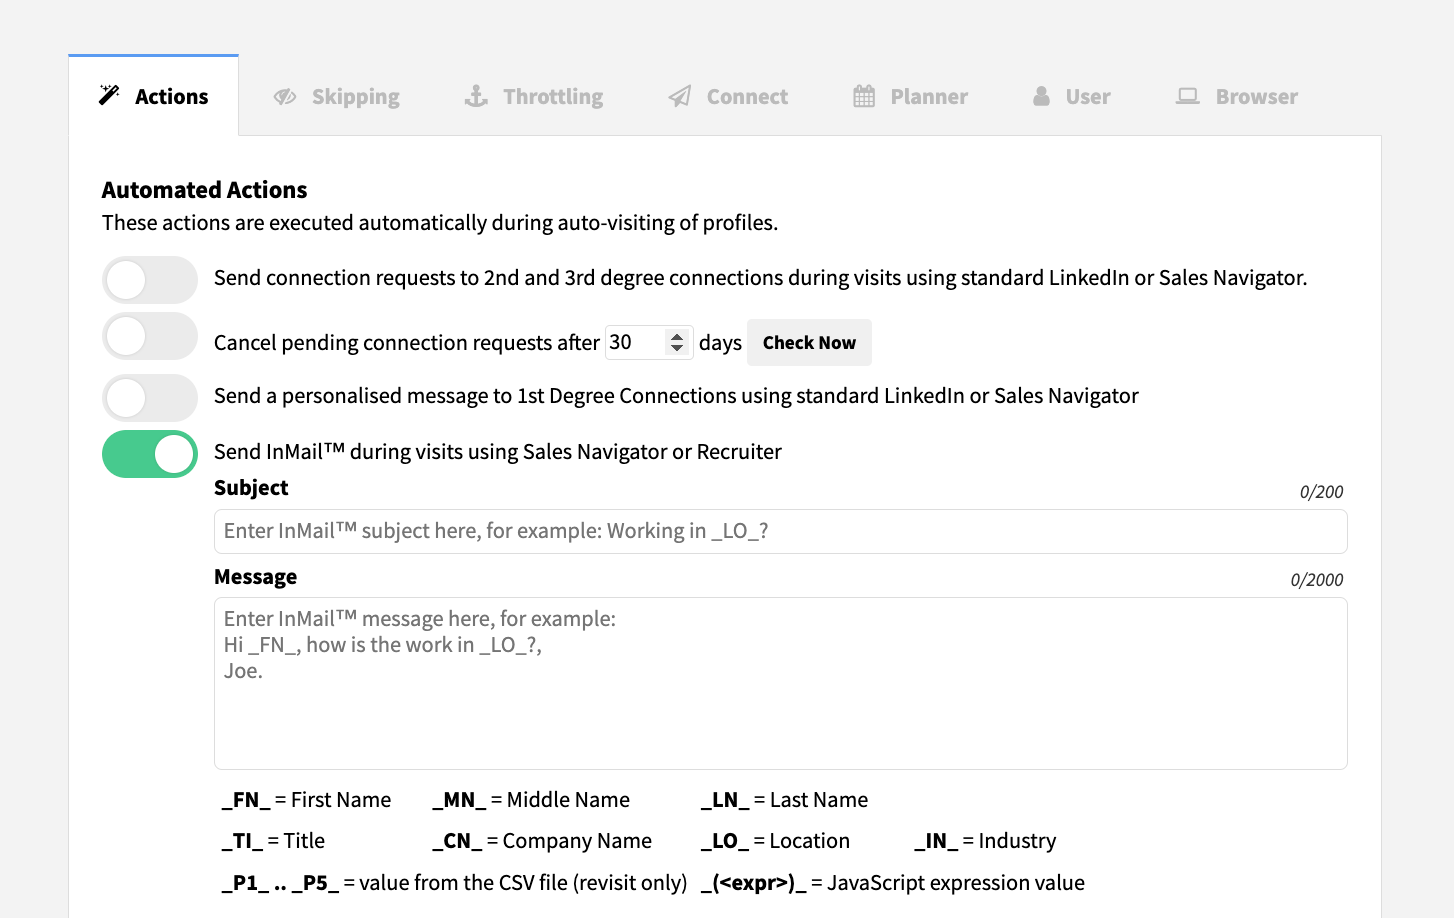Click the Subject label
This screenshot has width=1454, height=918.
pos(251,488)
